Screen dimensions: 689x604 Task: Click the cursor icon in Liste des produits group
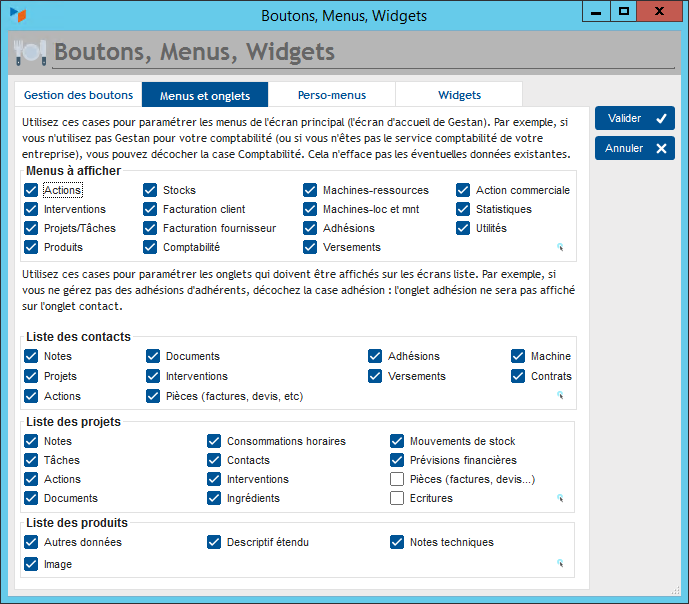pos(561,563)
